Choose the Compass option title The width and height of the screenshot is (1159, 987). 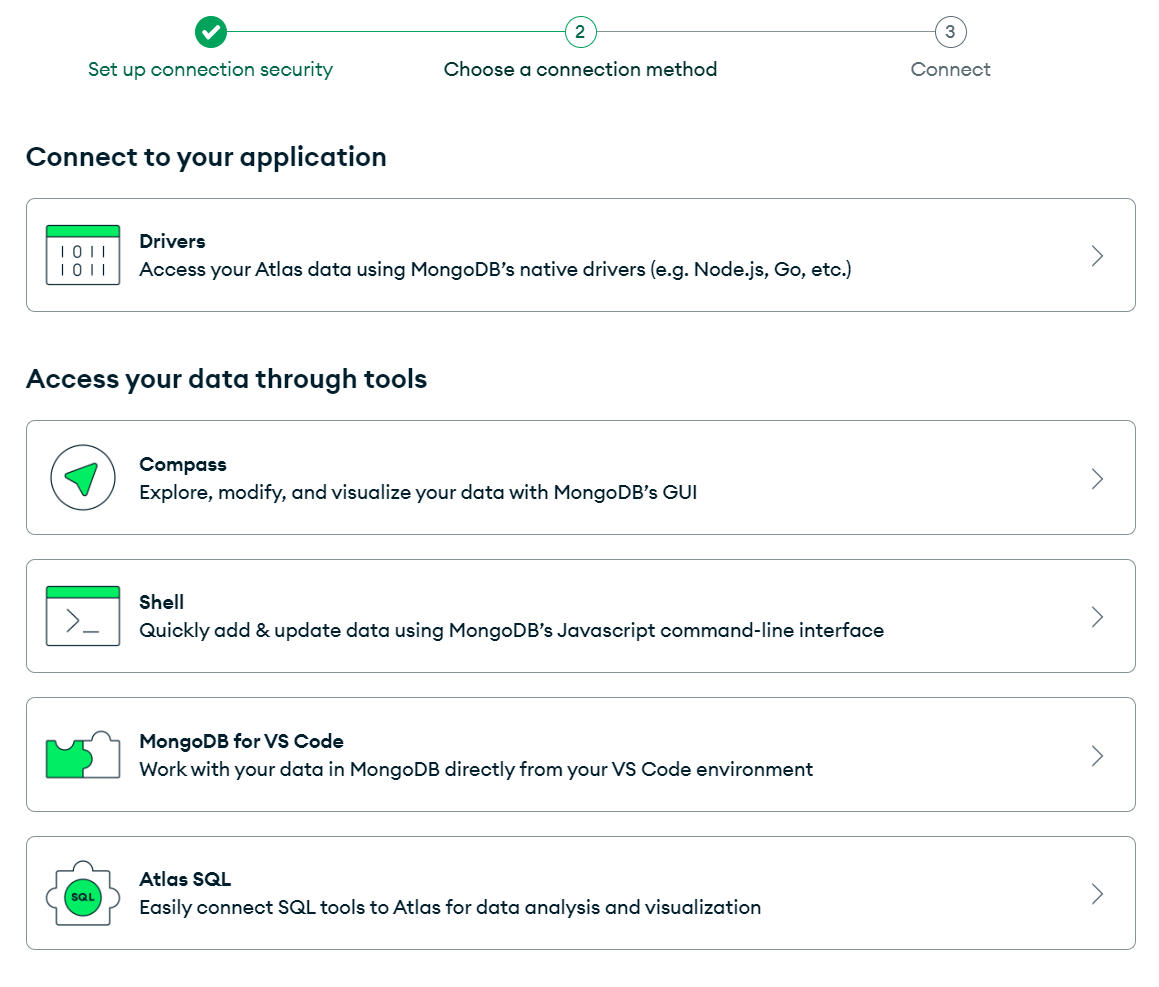click(x=183, y=464)
